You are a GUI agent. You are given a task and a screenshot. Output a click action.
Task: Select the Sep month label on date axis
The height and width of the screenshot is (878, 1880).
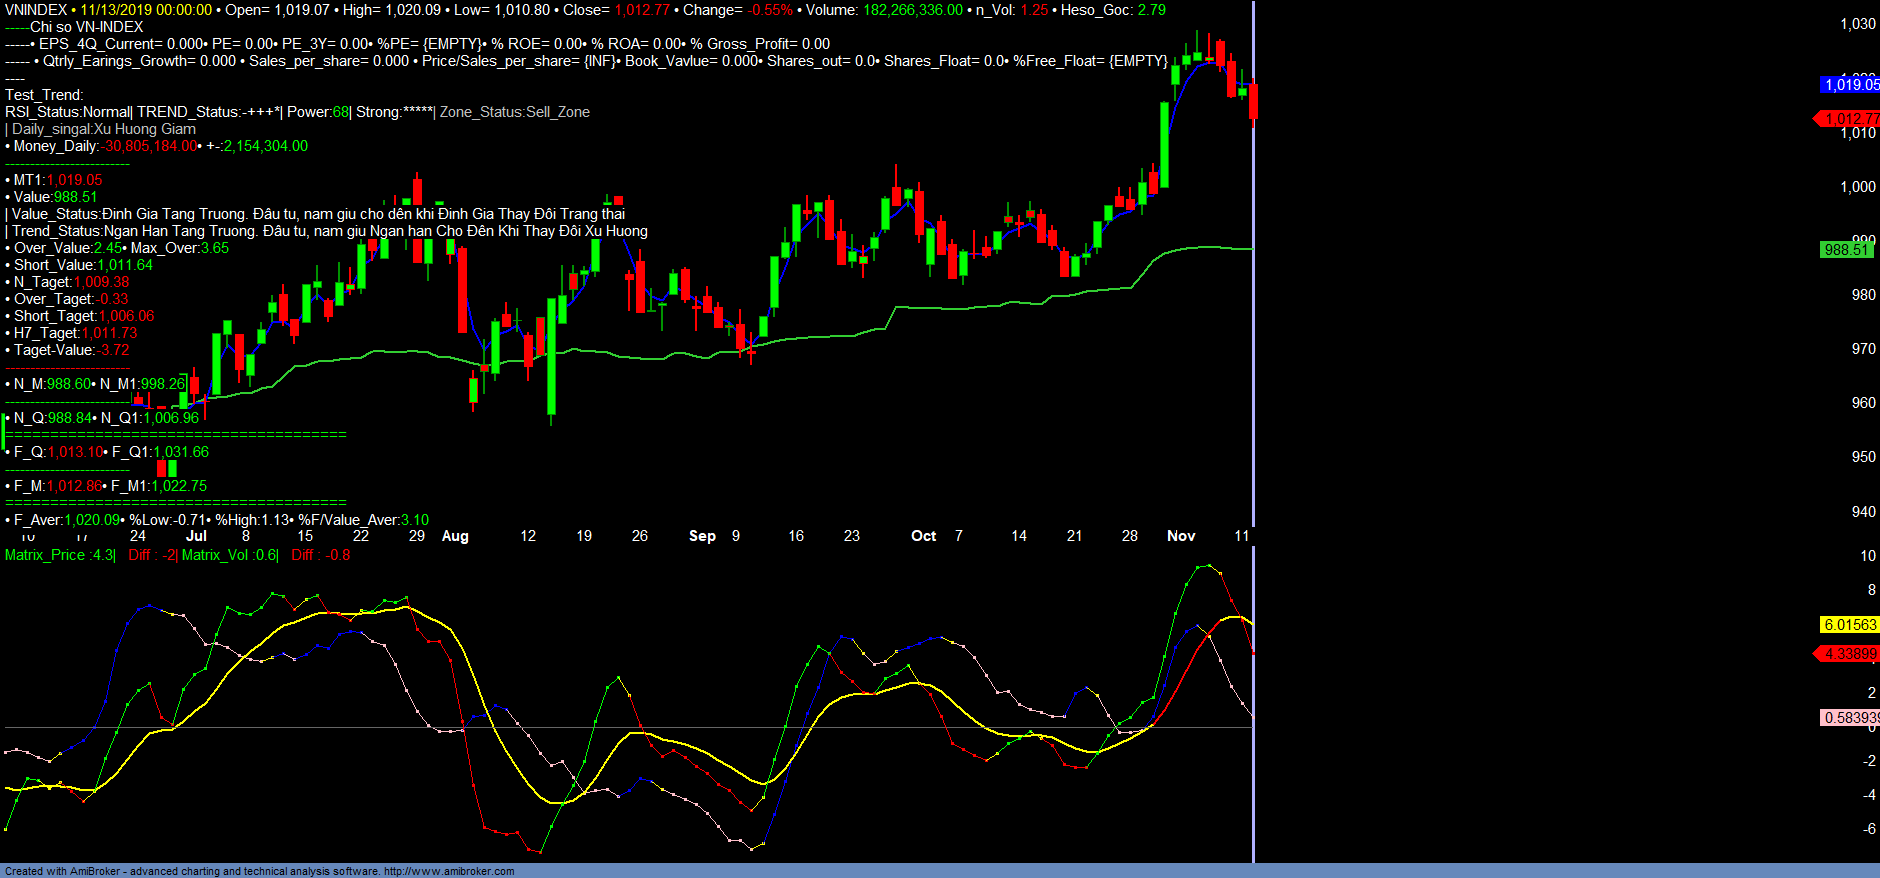702,536
